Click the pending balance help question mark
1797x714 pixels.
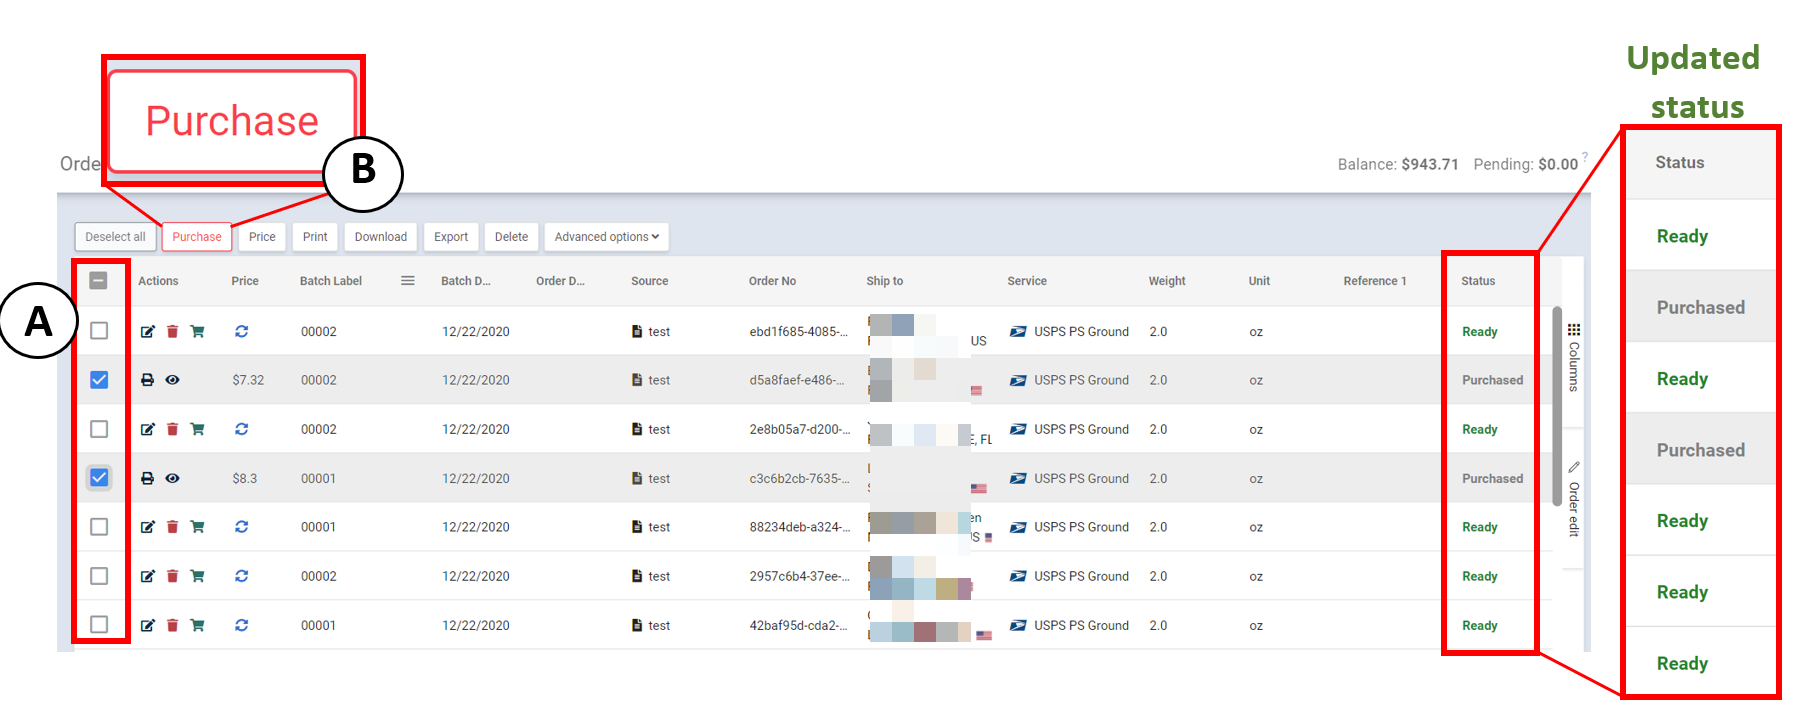pos(1585,156)
